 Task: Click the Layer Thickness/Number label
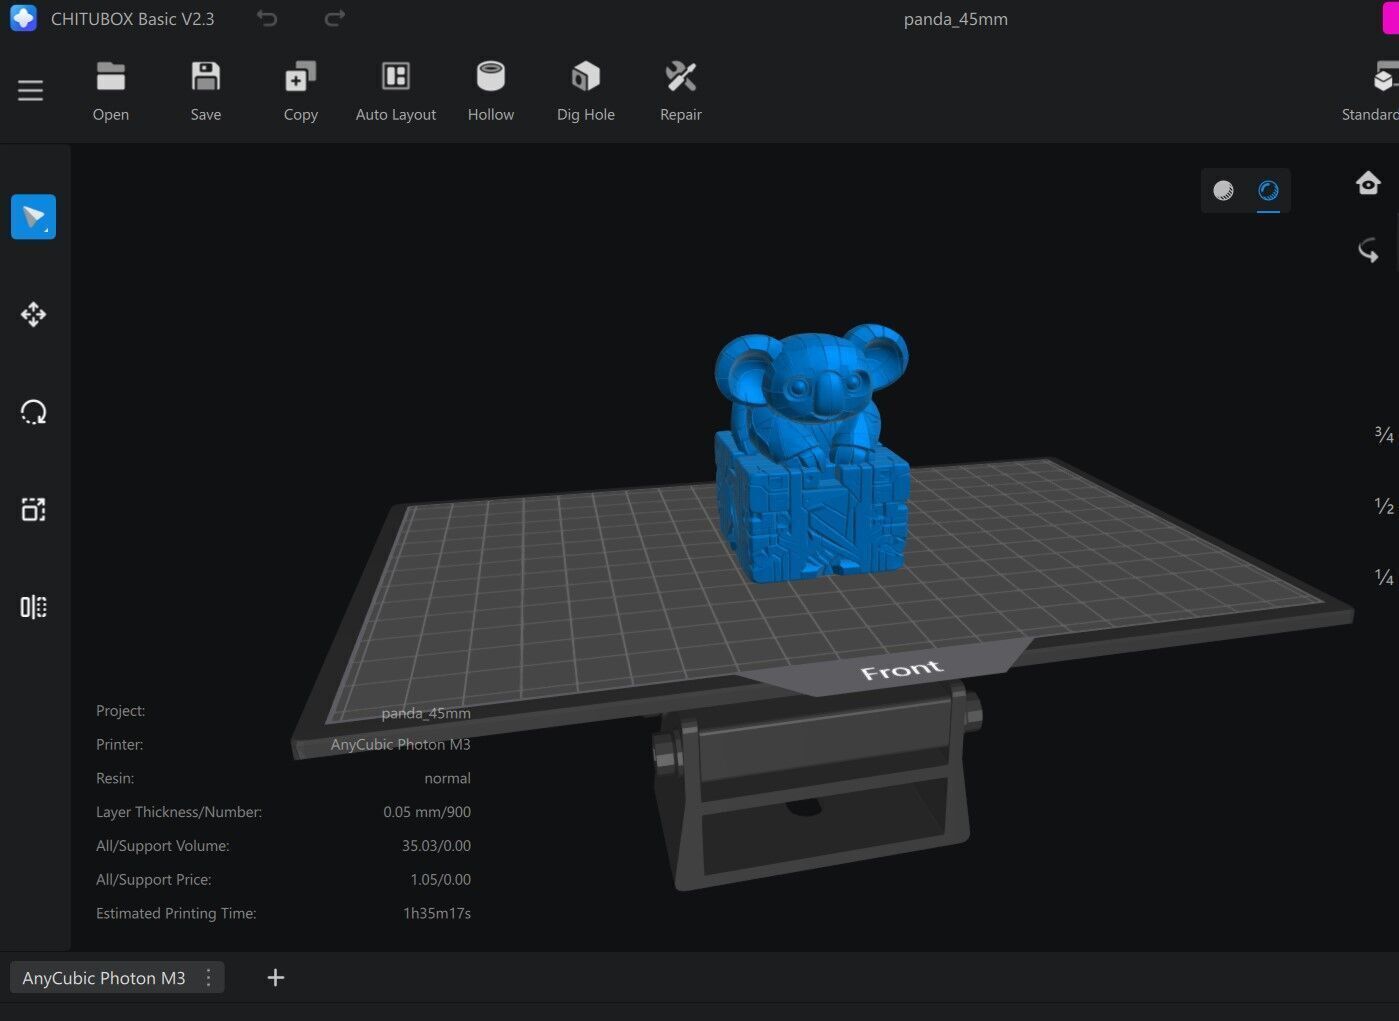[x=179, y=812]
